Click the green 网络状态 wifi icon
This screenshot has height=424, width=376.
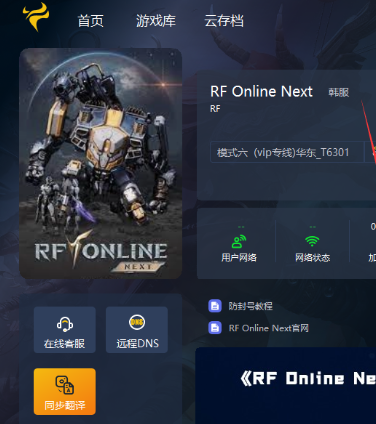(x=312, y=241)
